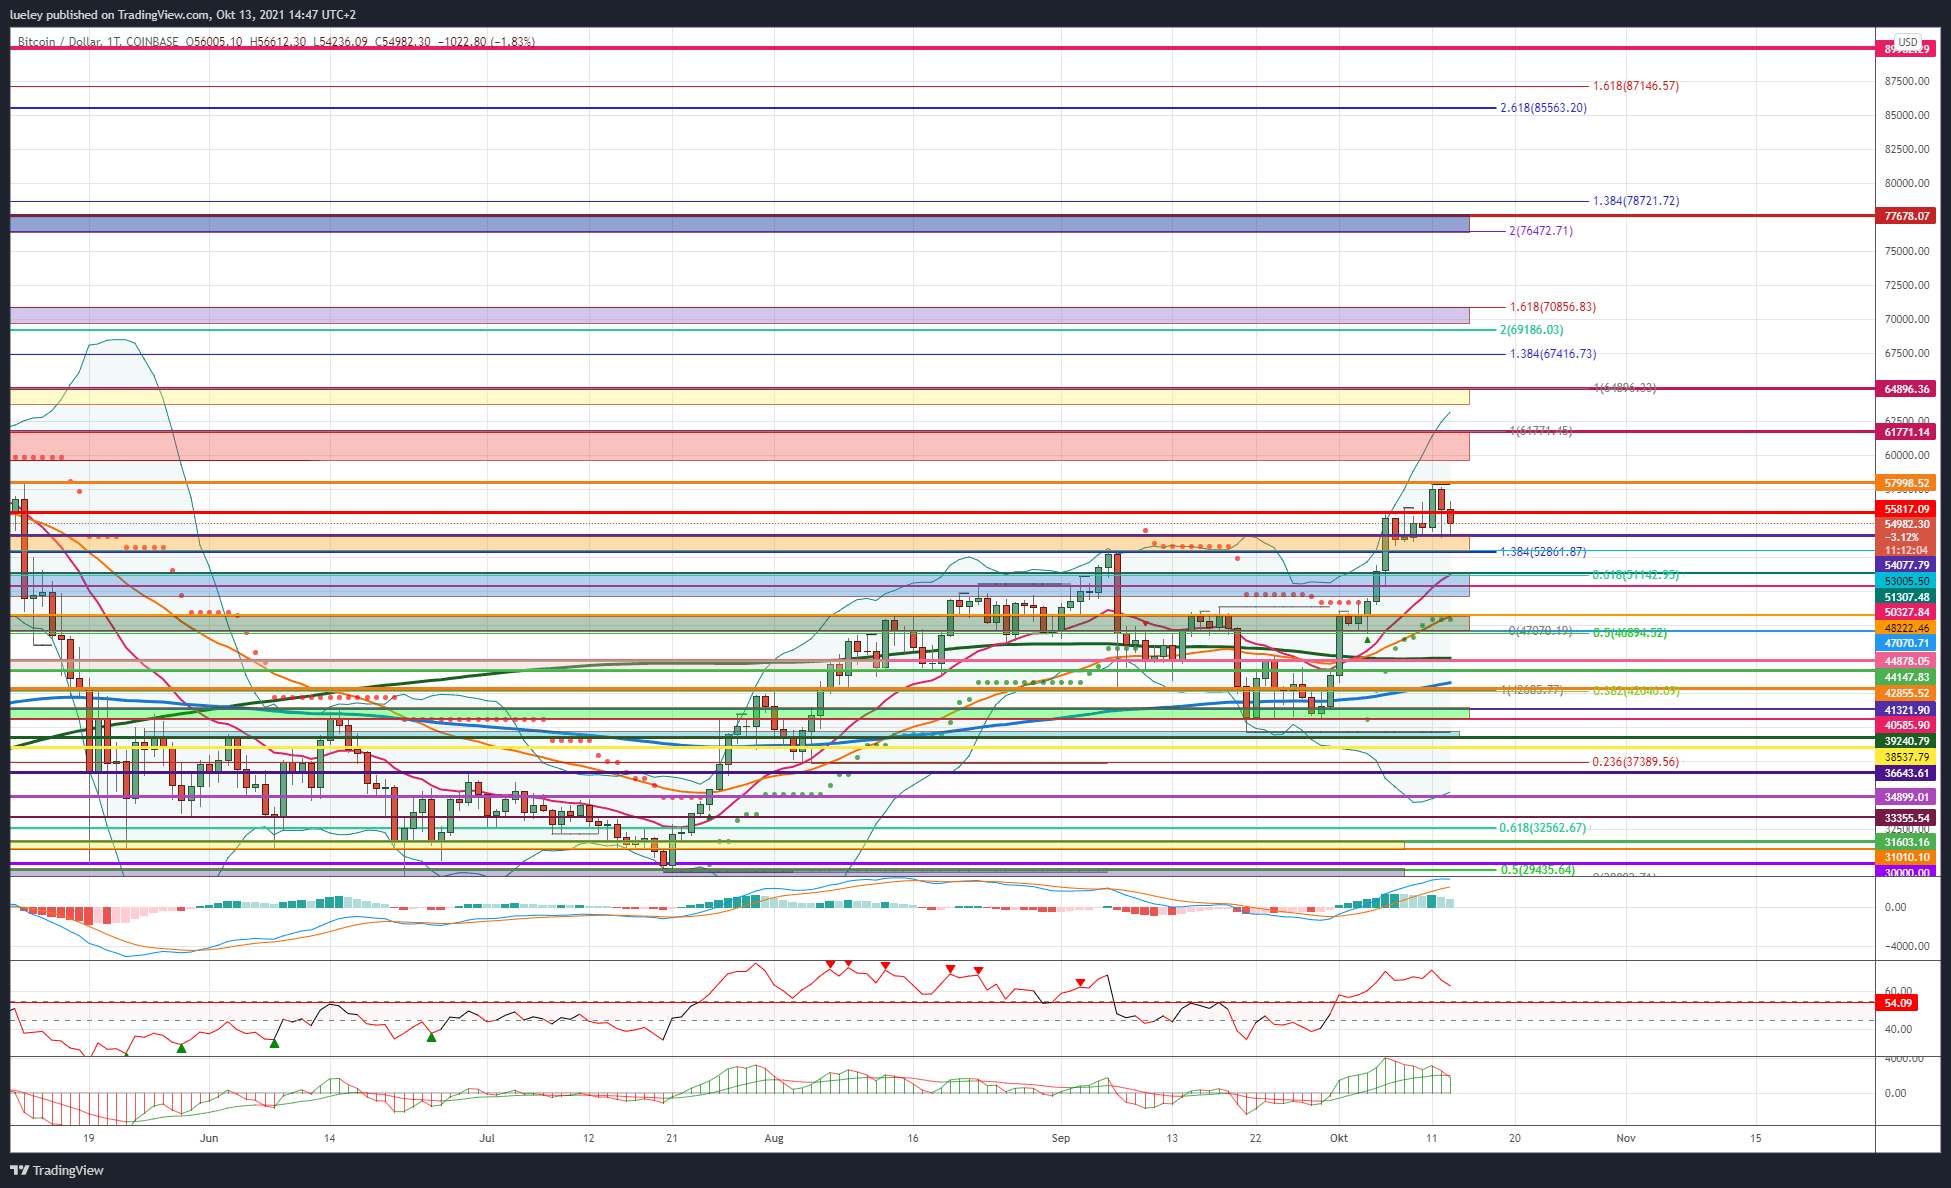Select the green up-arrow signal near Okt candles
Image resolution: width=1951 pixels, height=1188 pixels.
(1367, 639)
